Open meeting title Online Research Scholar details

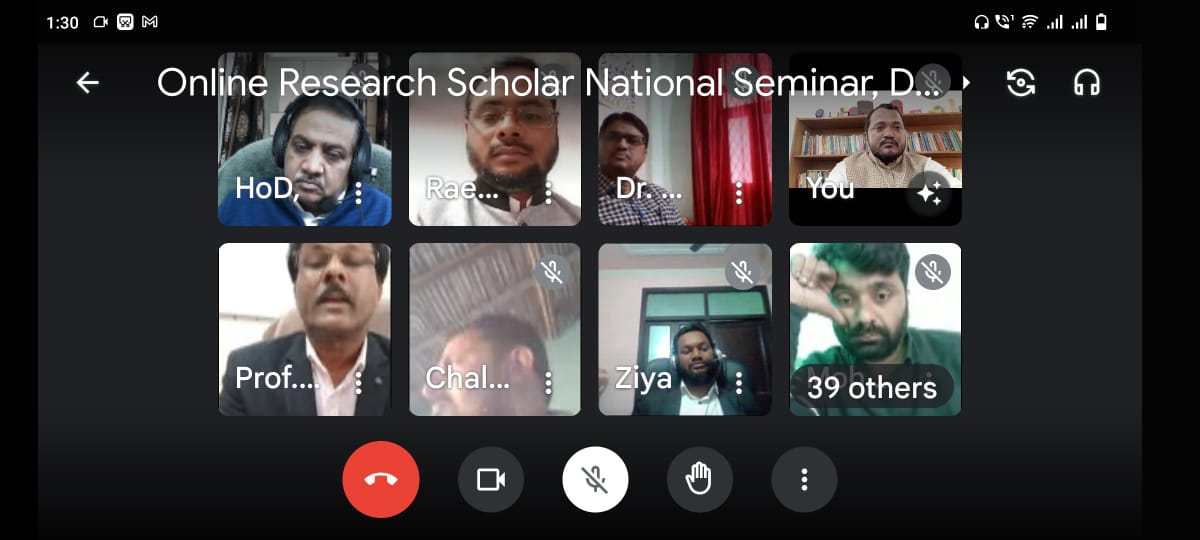(x=549, y=83)
